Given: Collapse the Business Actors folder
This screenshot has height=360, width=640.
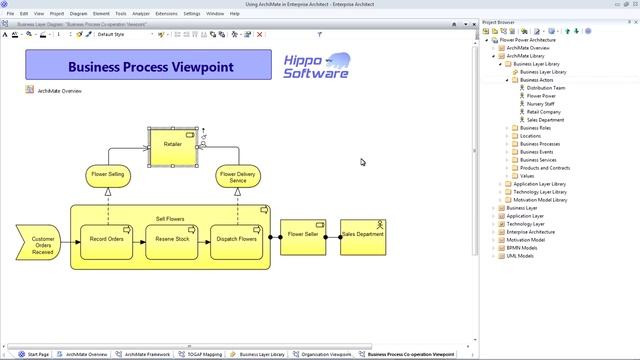Looking at the screenshot, I should click(507, 80).
